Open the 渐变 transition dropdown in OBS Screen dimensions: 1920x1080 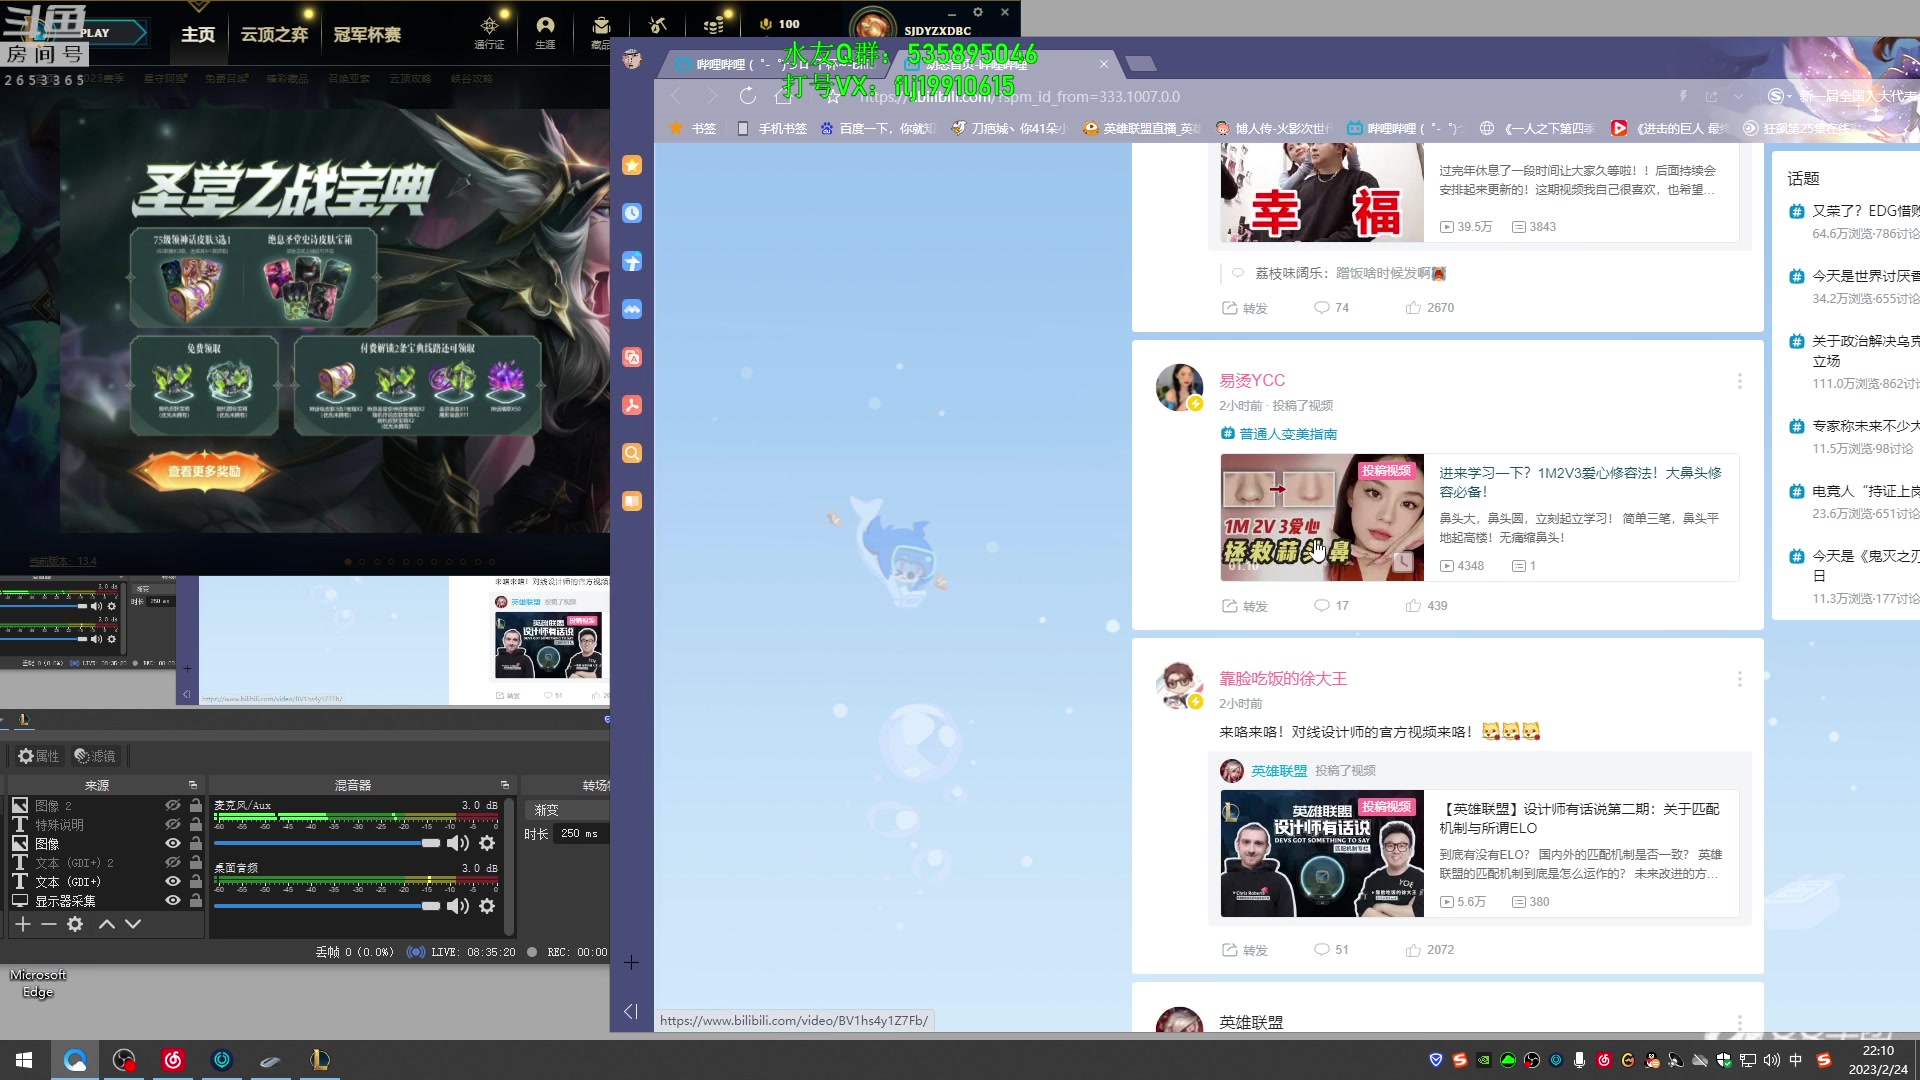click(567, 810)
